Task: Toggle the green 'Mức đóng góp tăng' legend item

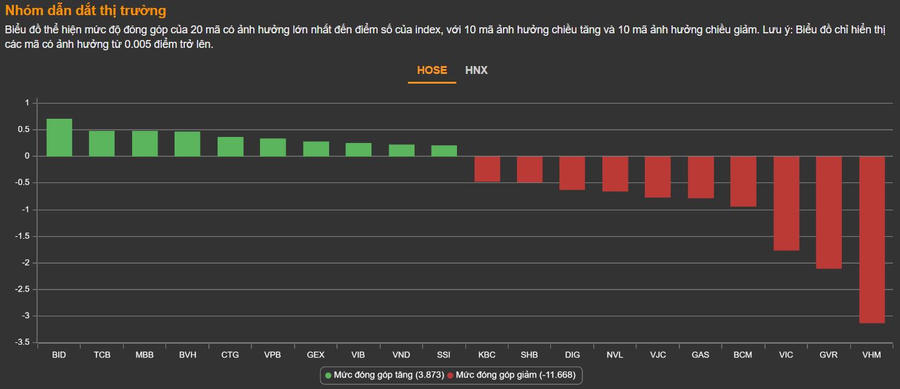Action: tap(385, 375)
